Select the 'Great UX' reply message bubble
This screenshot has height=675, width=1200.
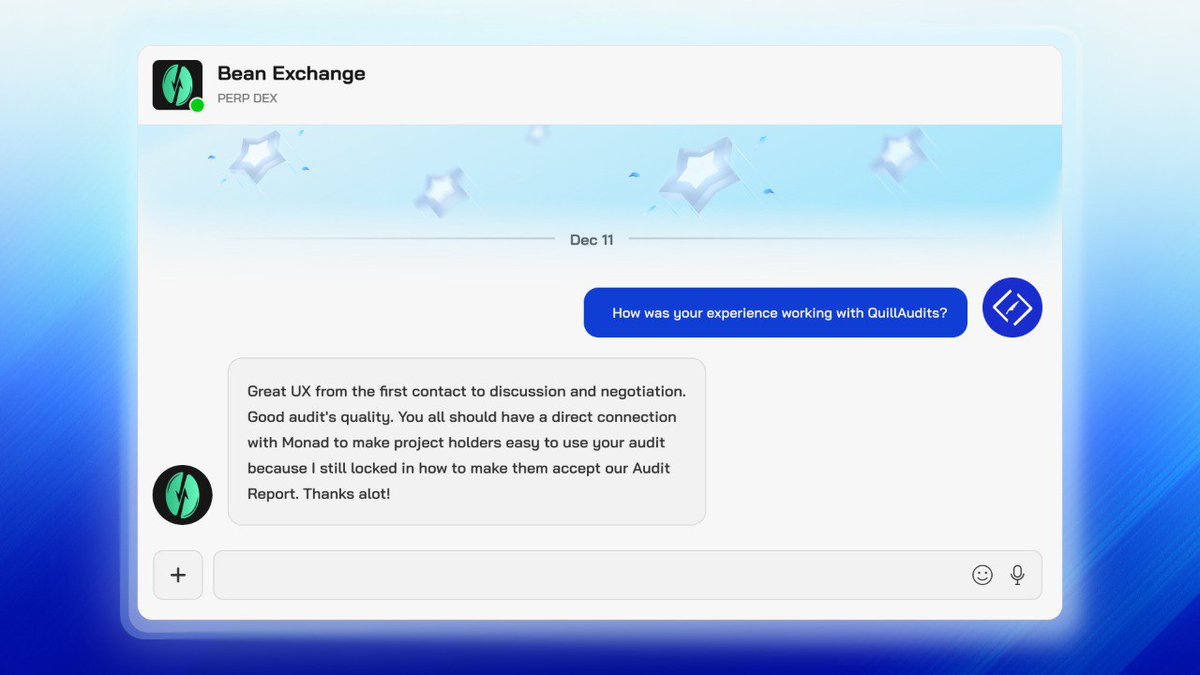pyautogui.click(x=467, y=441)
